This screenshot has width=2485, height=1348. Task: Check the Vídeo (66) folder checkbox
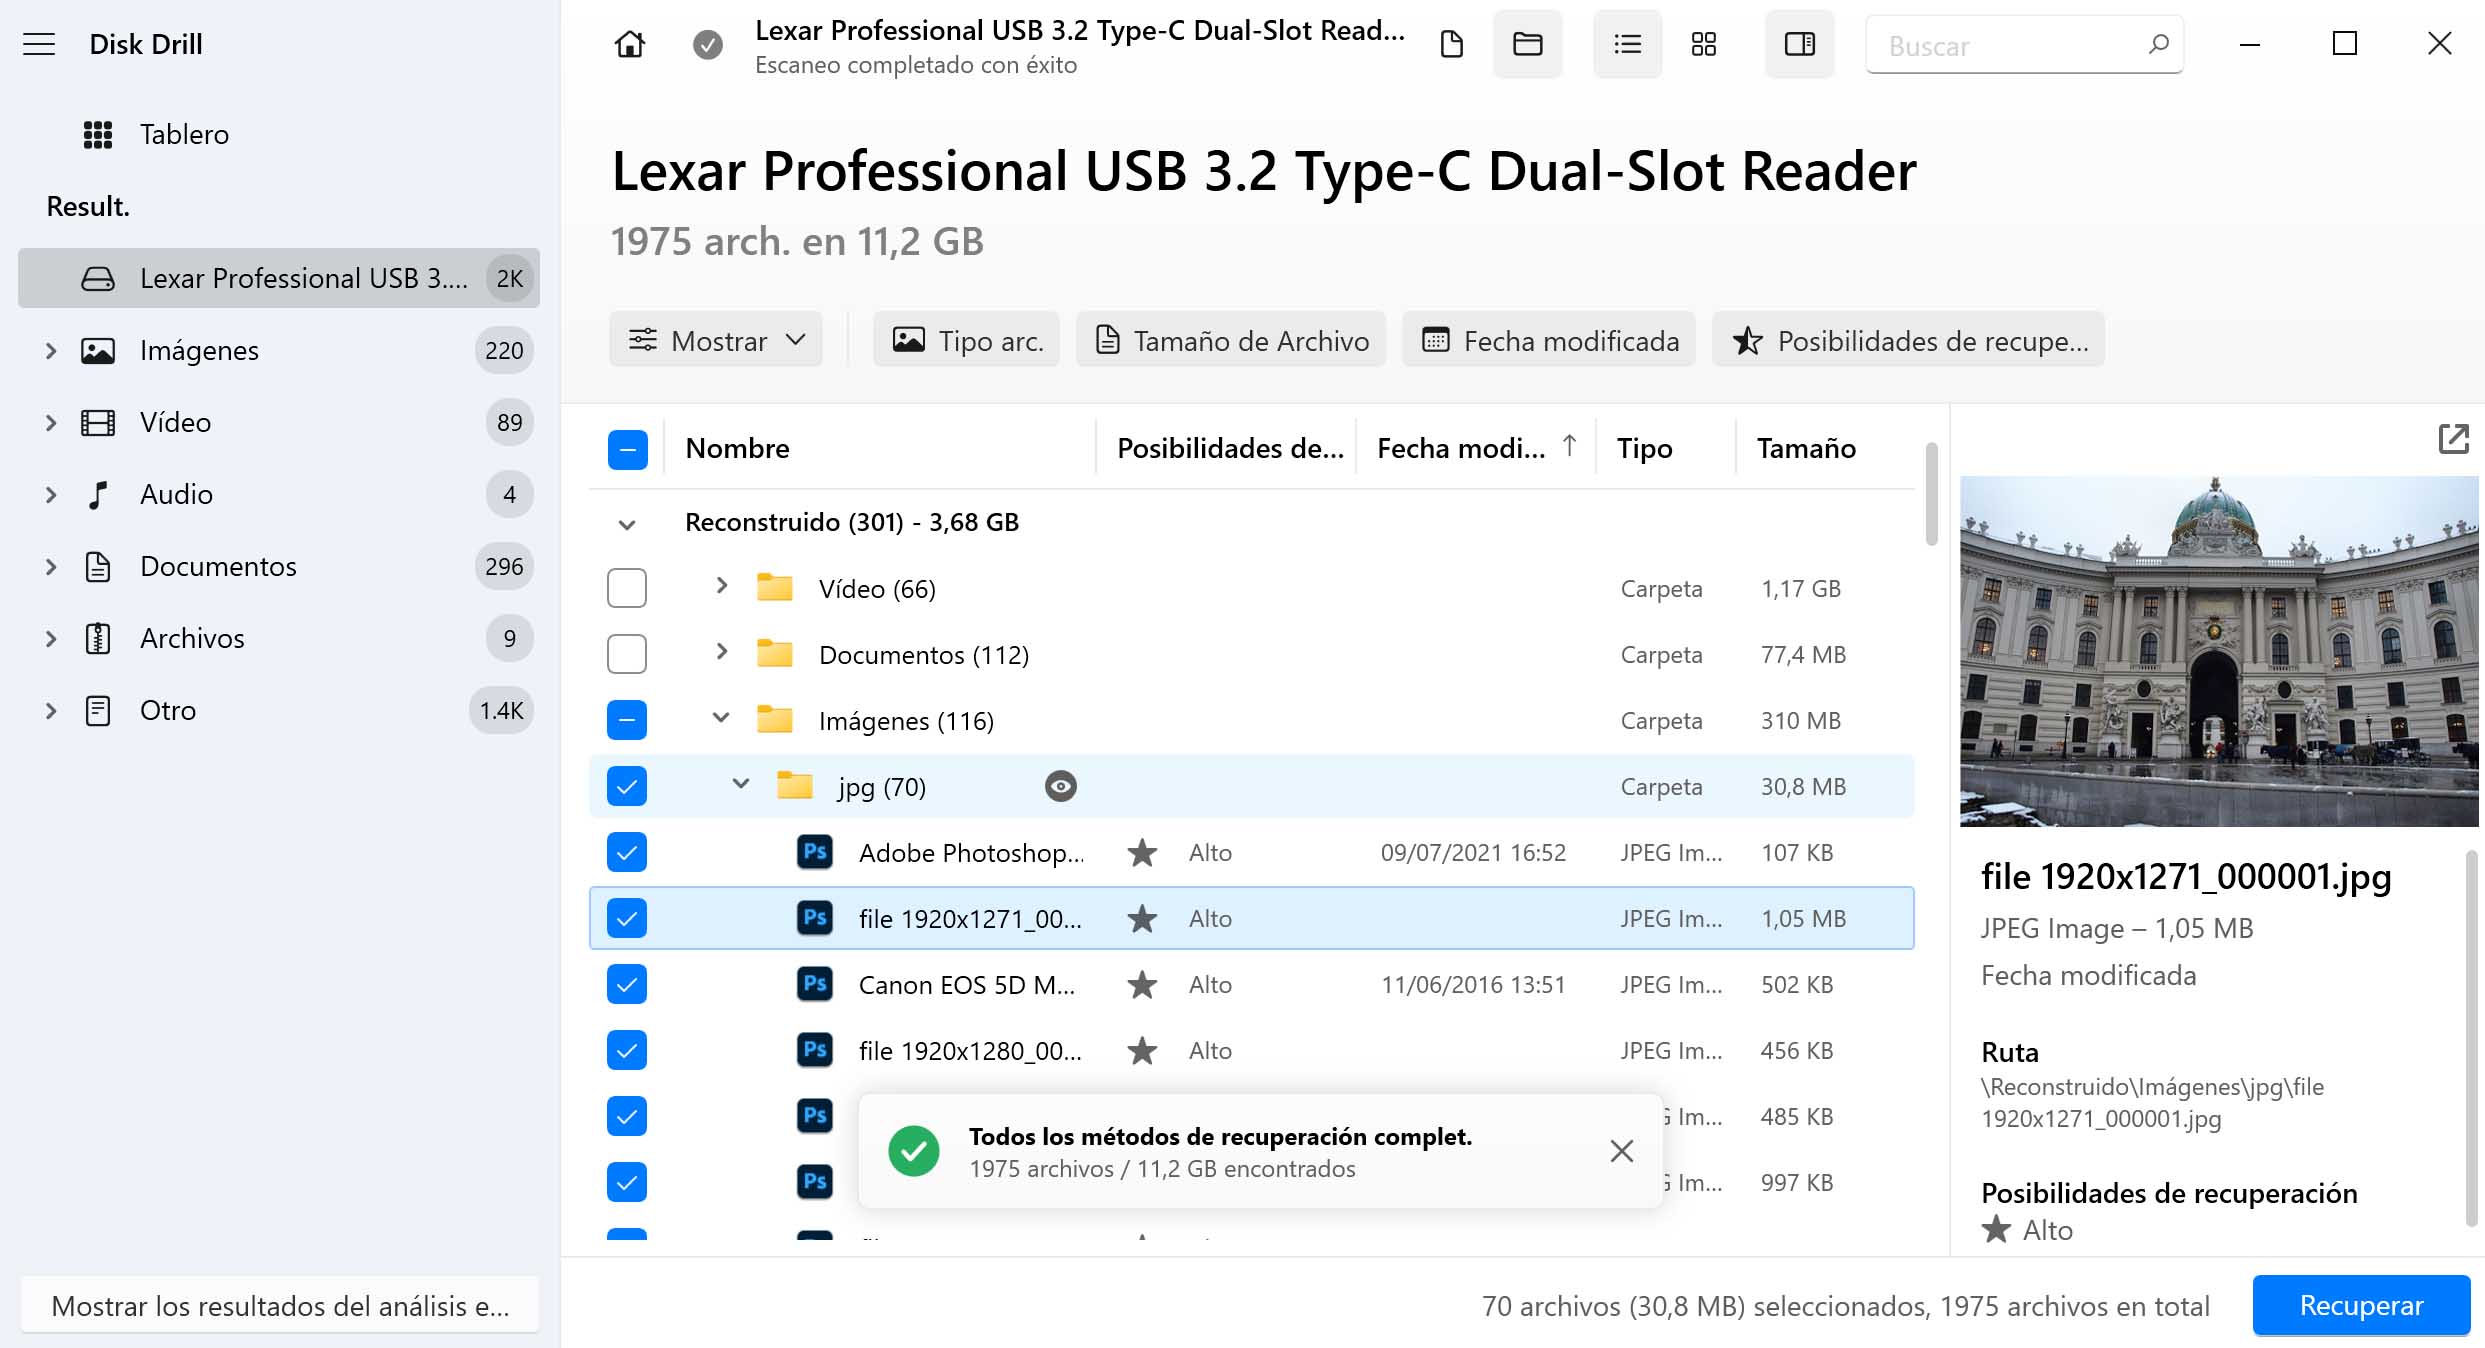(x=627, y=588)
